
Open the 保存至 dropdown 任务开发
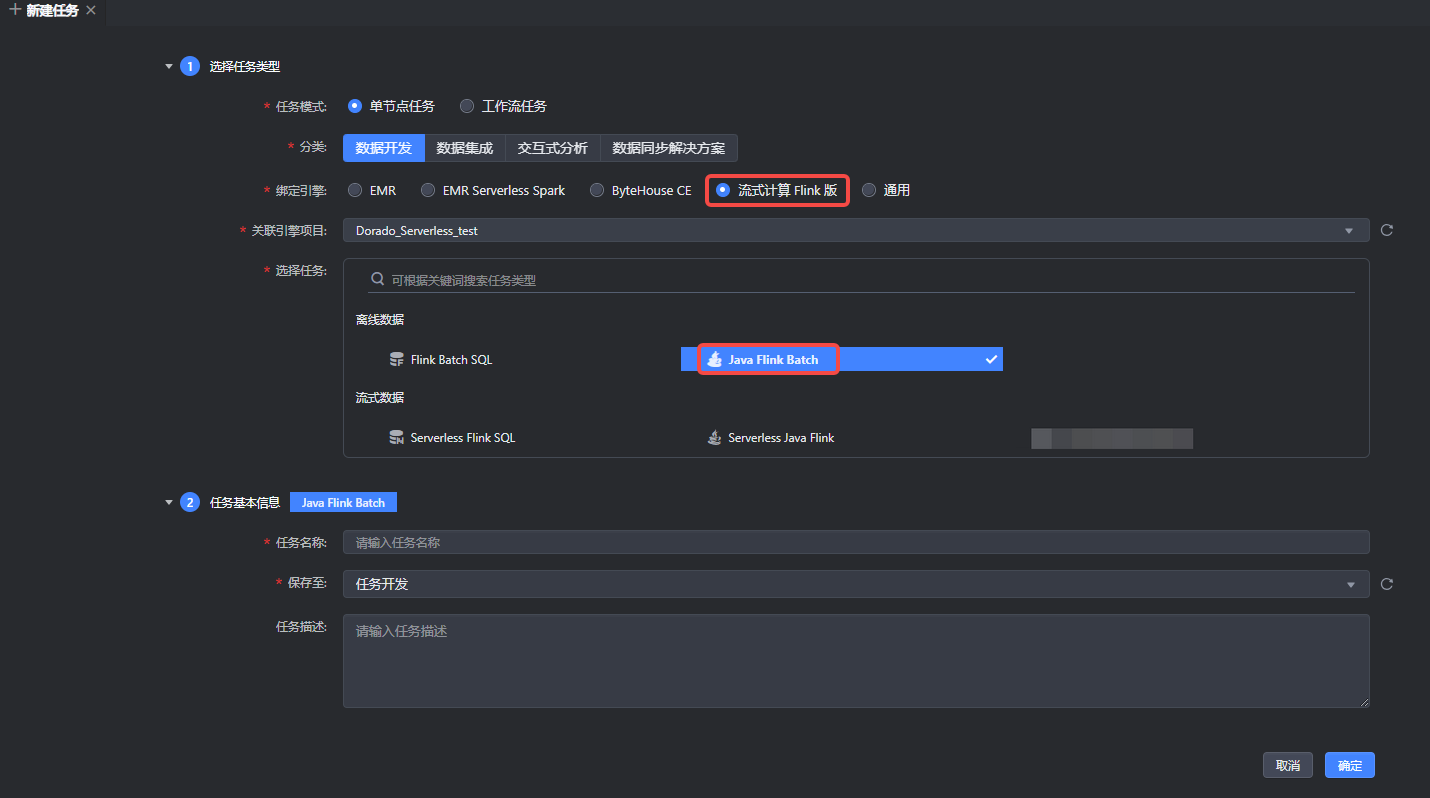856,584
